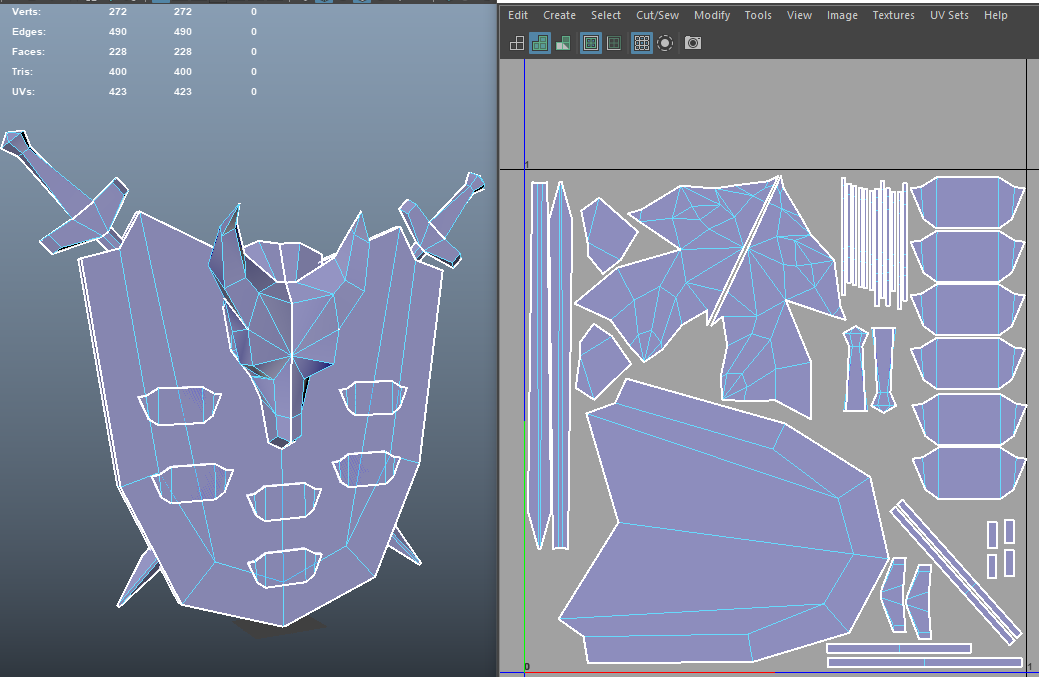
Task: Open the Tools menu
Action: (x=758, y=15)
